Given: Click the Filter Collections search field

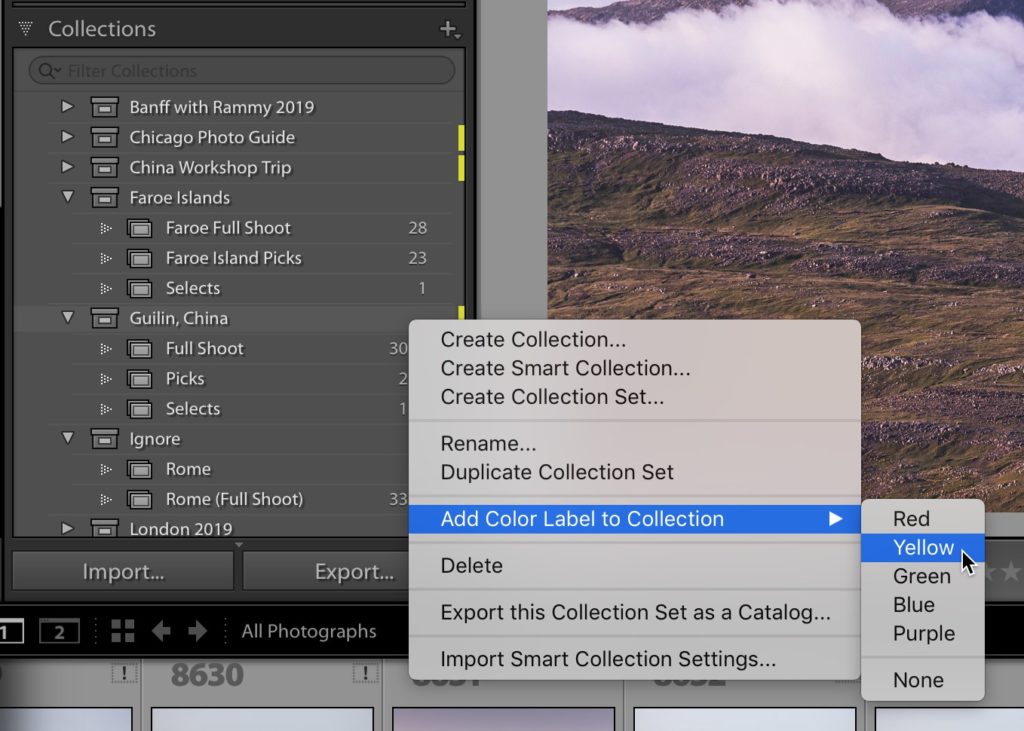Looking at the screenshot, I should click(242, 71).
